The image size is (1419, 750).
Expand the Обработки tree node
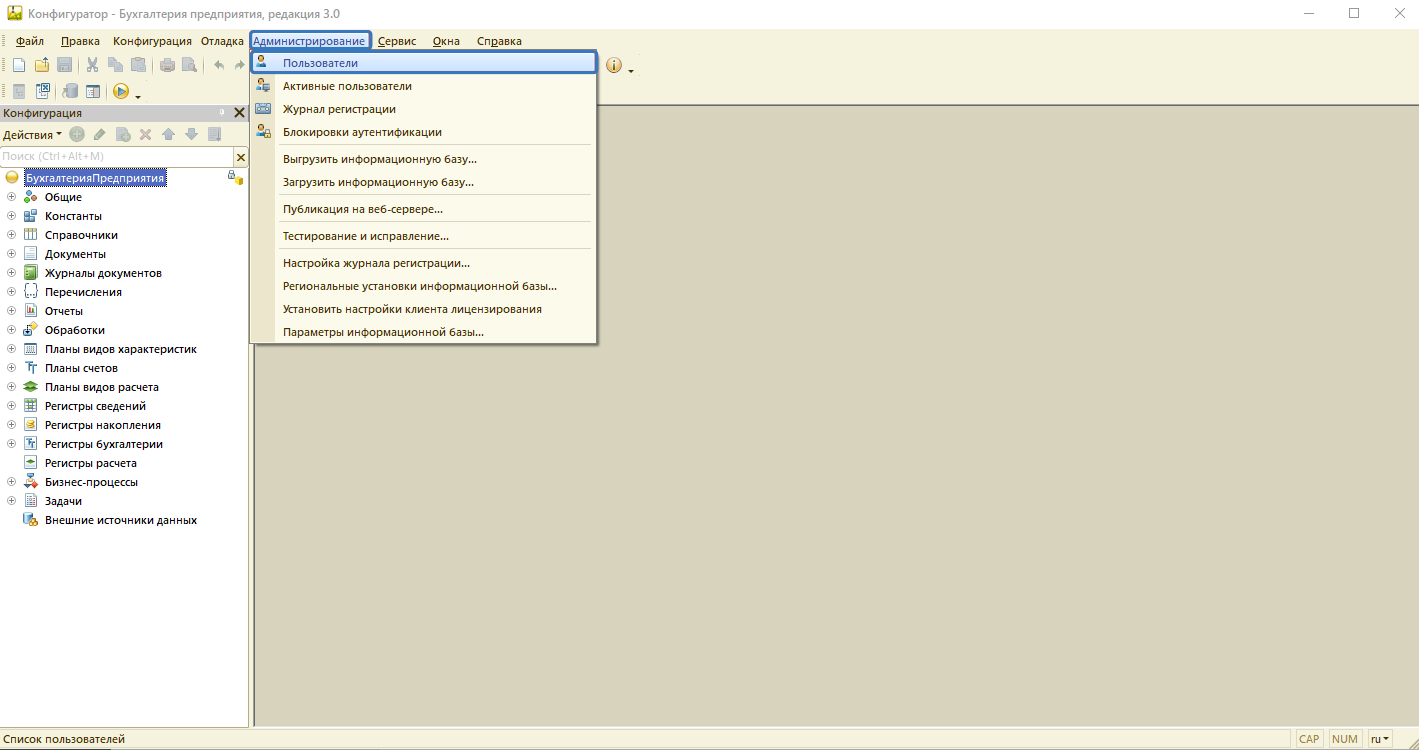click(12, 330)
